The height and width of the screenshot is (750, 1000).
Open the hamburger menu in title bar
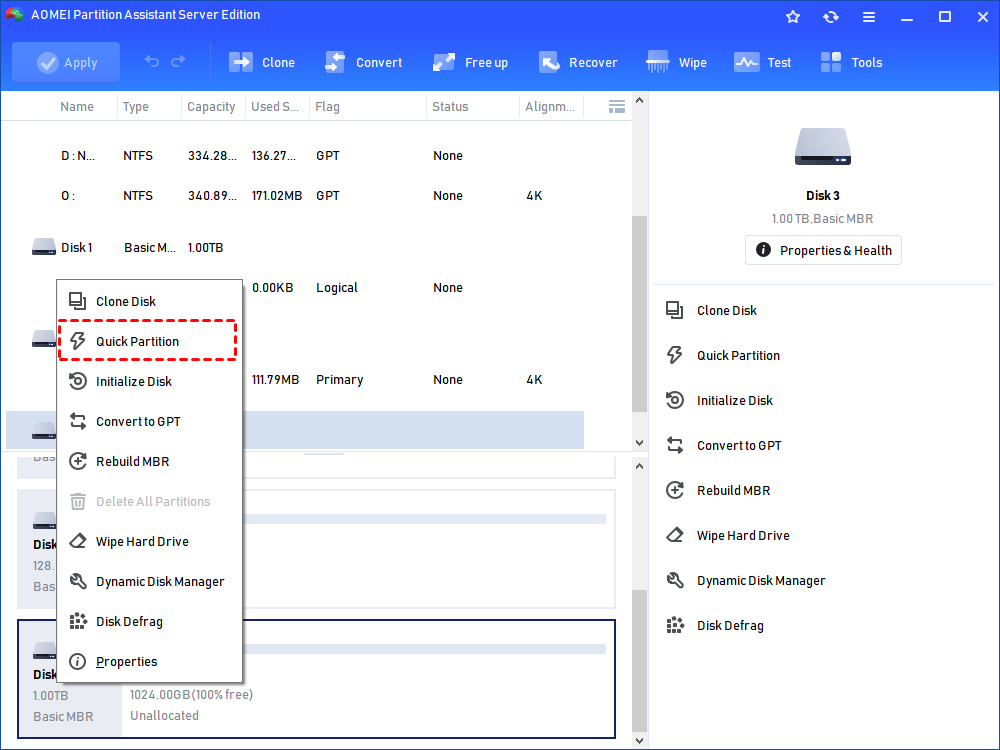click(x=869, y=17)
